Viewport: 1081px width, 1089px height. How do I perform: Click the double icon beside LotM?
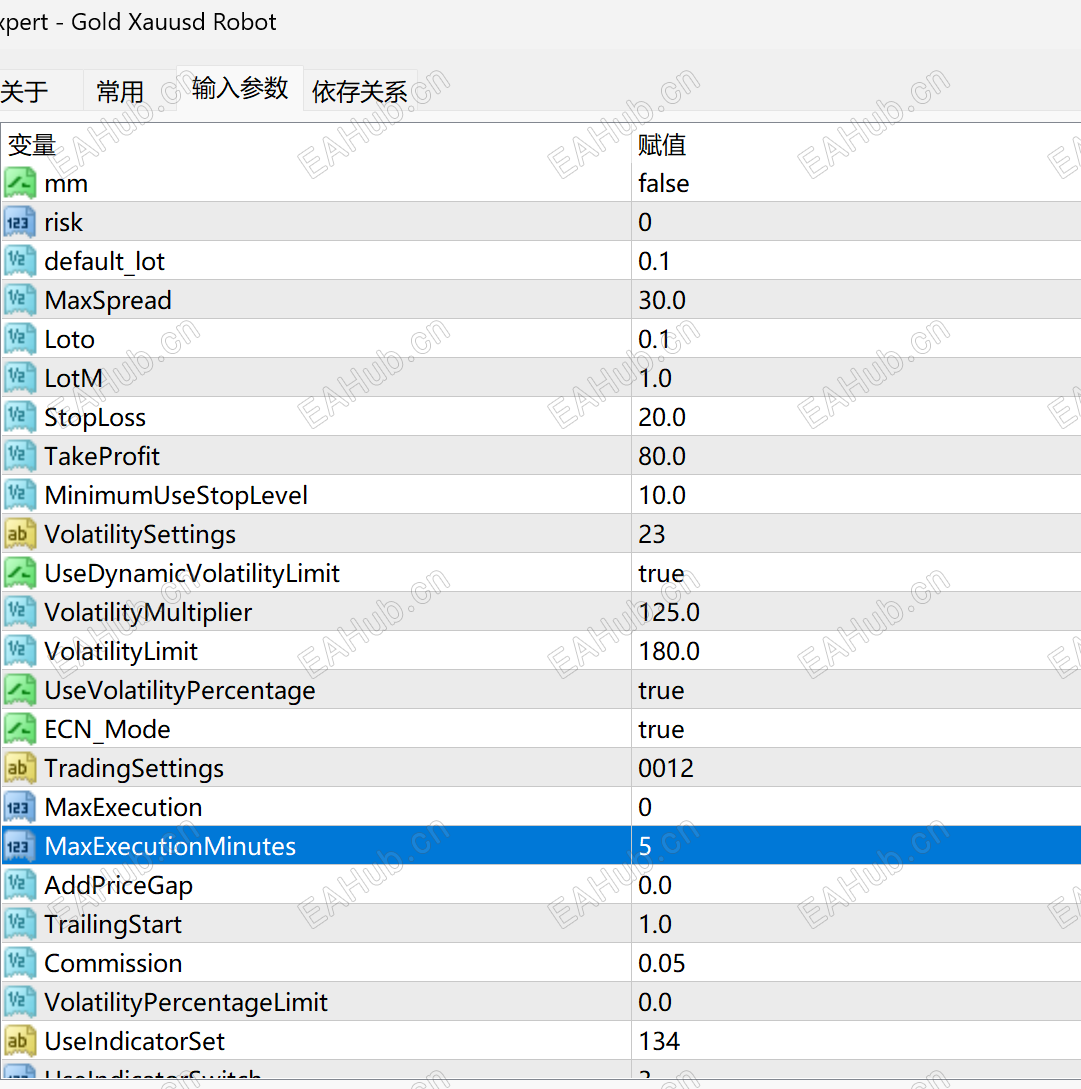pos(19,378)
